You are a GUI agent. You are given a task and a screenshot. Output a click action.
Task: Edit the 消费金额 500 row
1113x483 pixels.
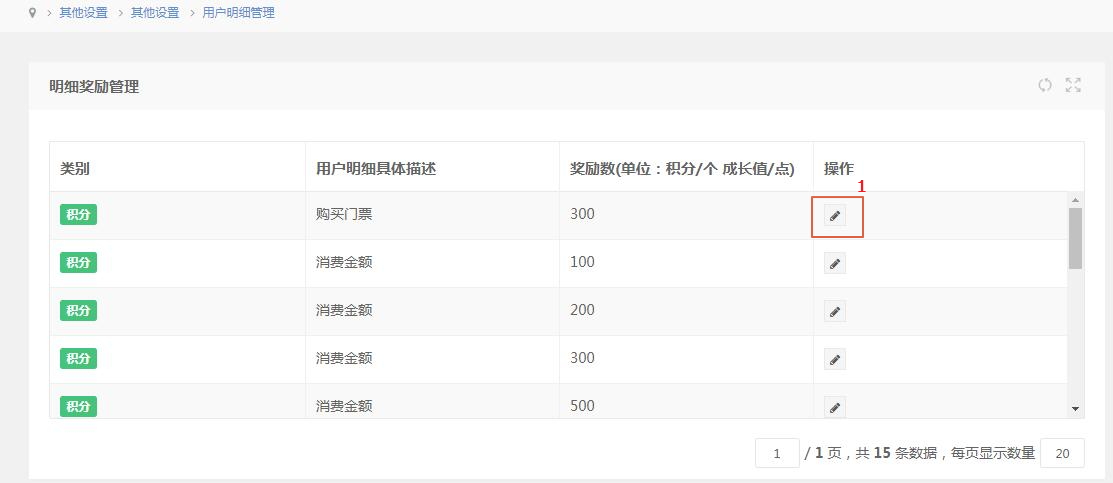tap(835, 407)
